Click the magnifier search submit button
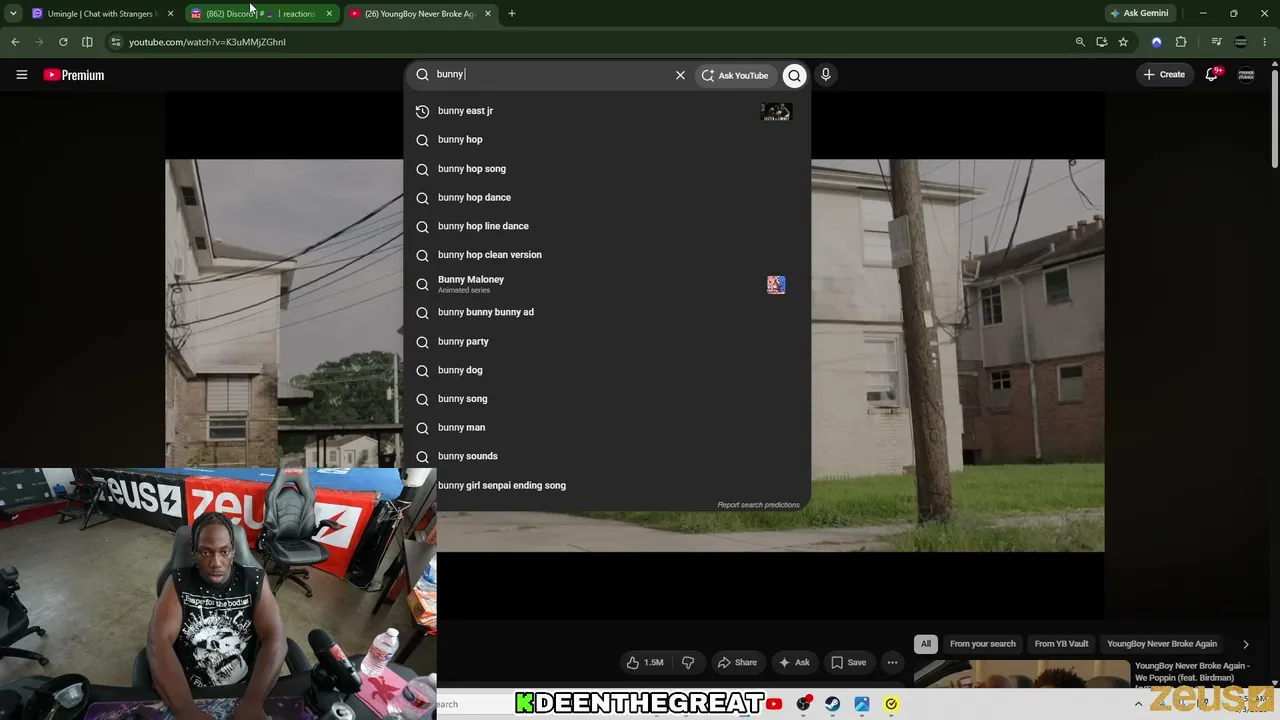 coord(794,75)
